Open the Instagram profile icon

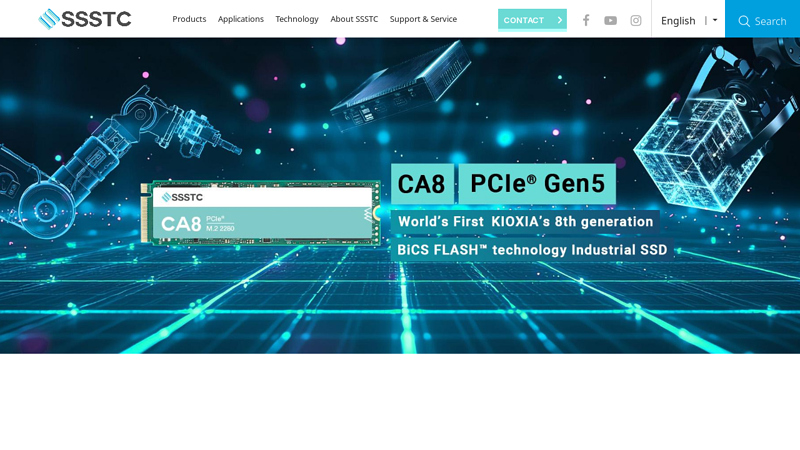(x=636, y=20)
